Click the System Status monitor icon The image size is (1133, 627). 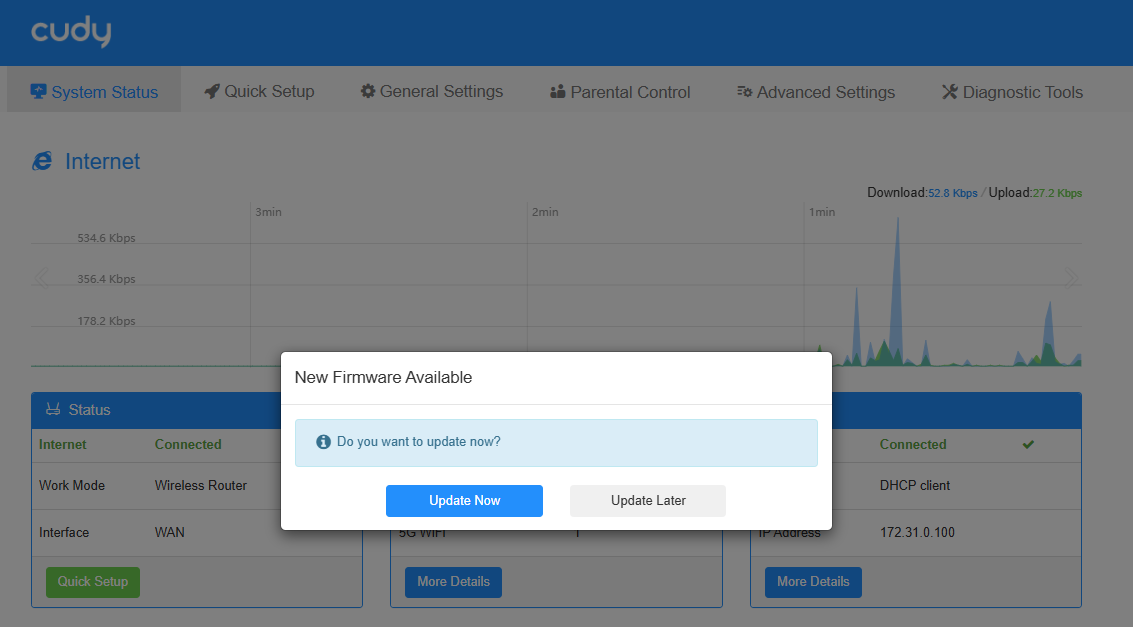39,92
